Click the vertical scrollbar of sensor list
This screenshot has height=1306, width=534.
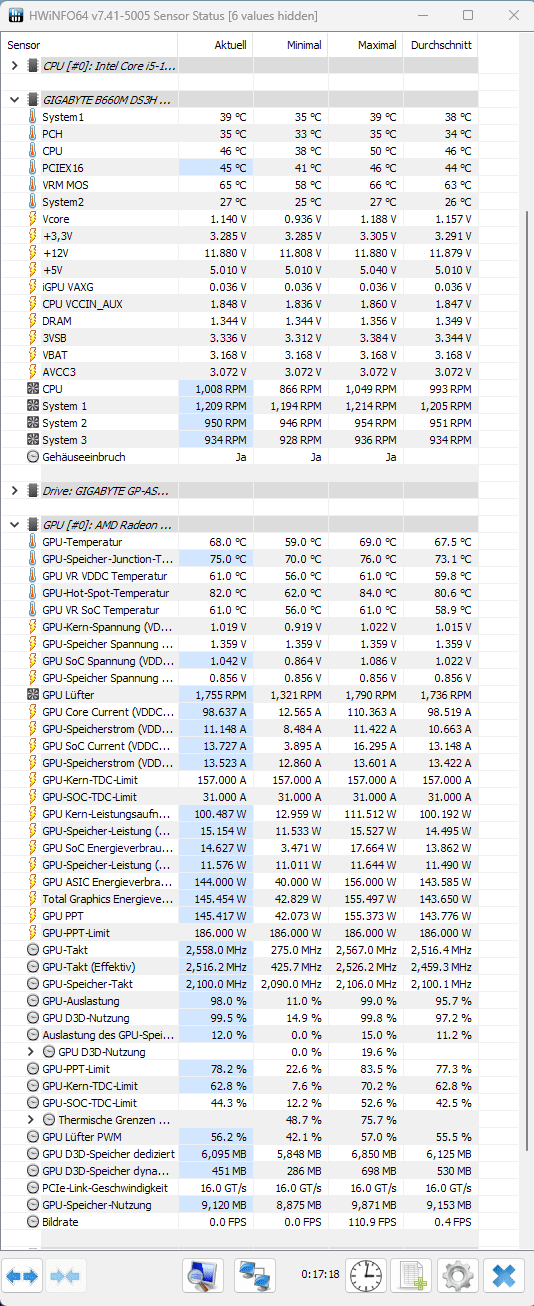(x=526, y=640)
